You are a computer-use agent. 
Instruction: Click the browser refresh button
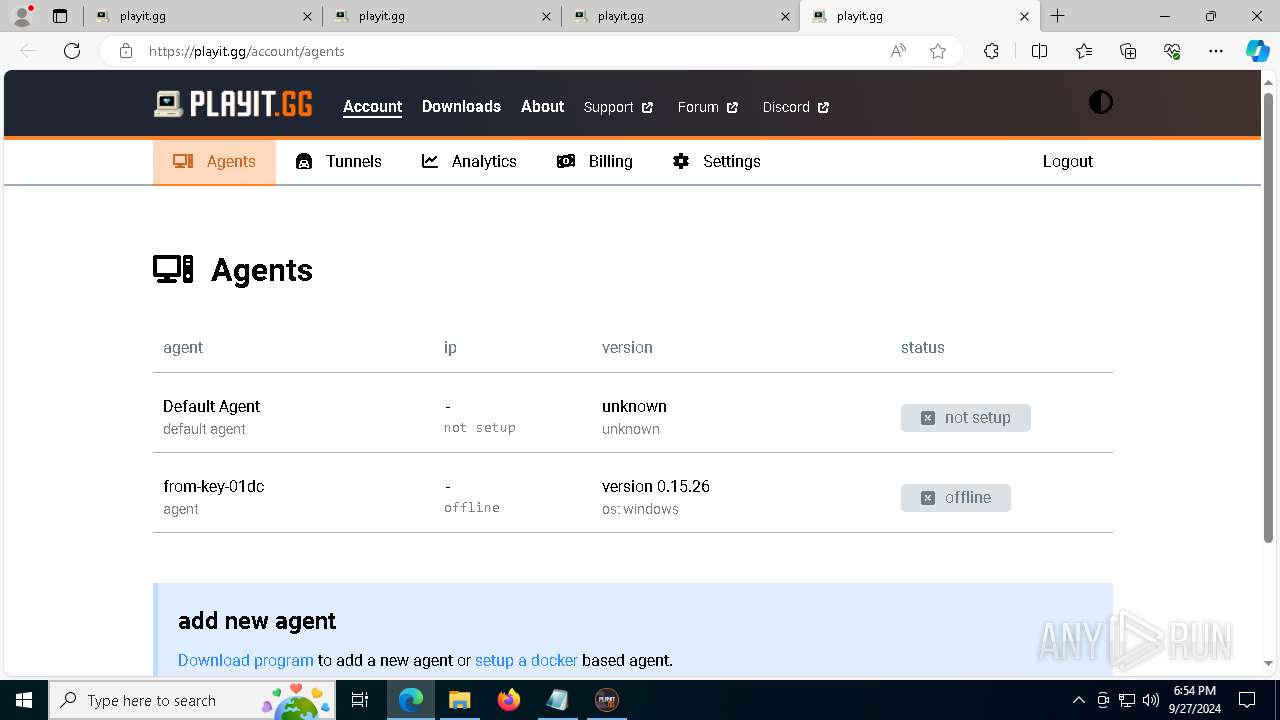(72, 51)
